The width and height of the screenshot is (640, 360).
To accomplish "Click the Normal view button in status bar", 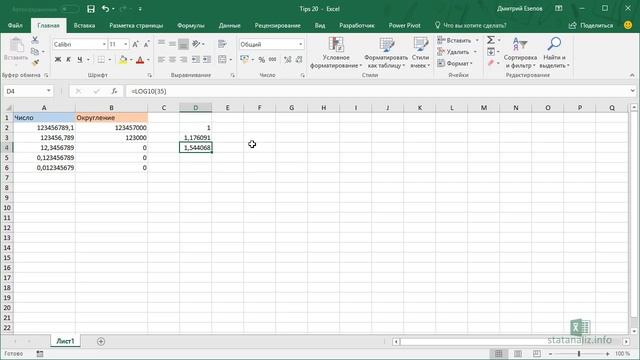I will (x=499, y=354).
